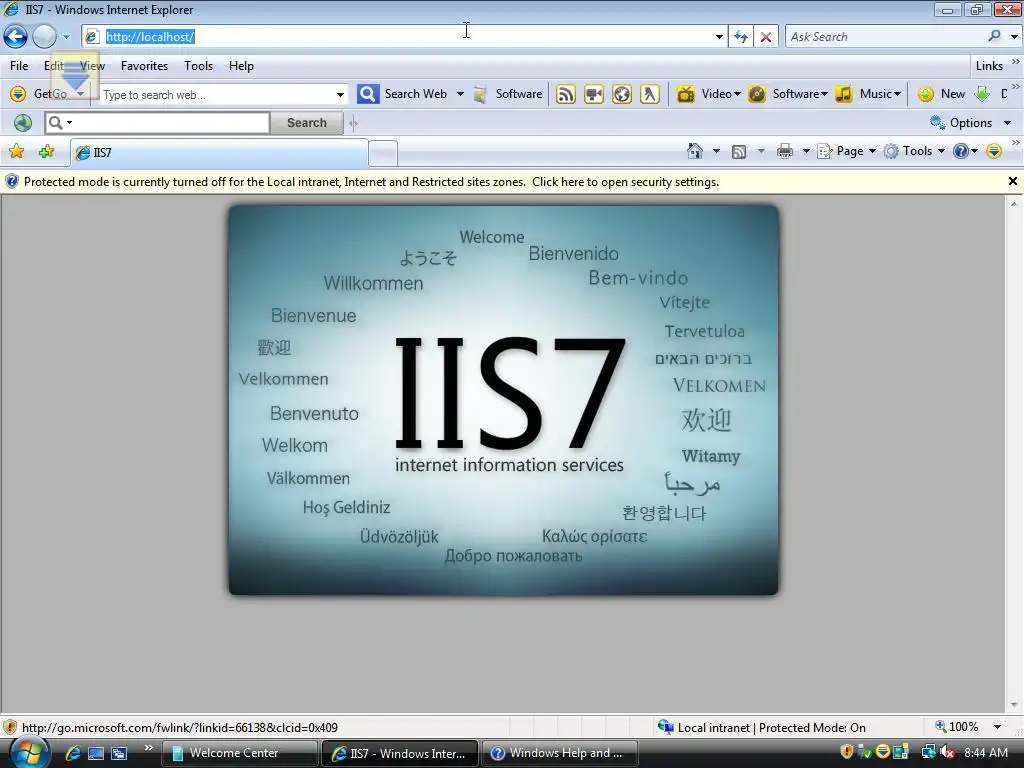Screen dimensions: 1024x768
Task: Open recent pages dropdown beside Forward button
Action: 66,37
